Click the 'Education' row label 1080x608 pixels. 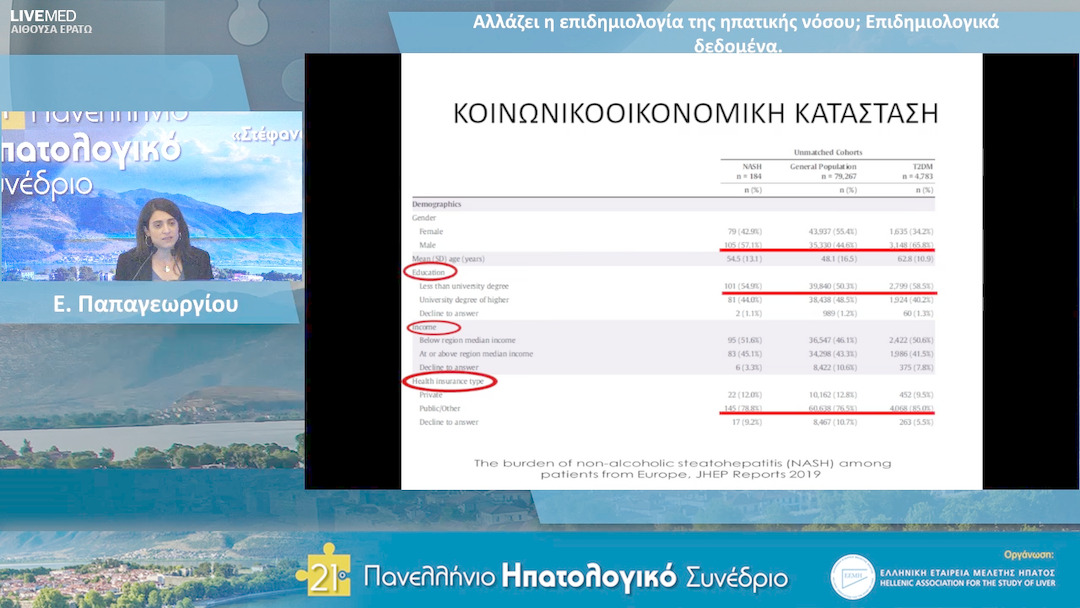[428, 273]
